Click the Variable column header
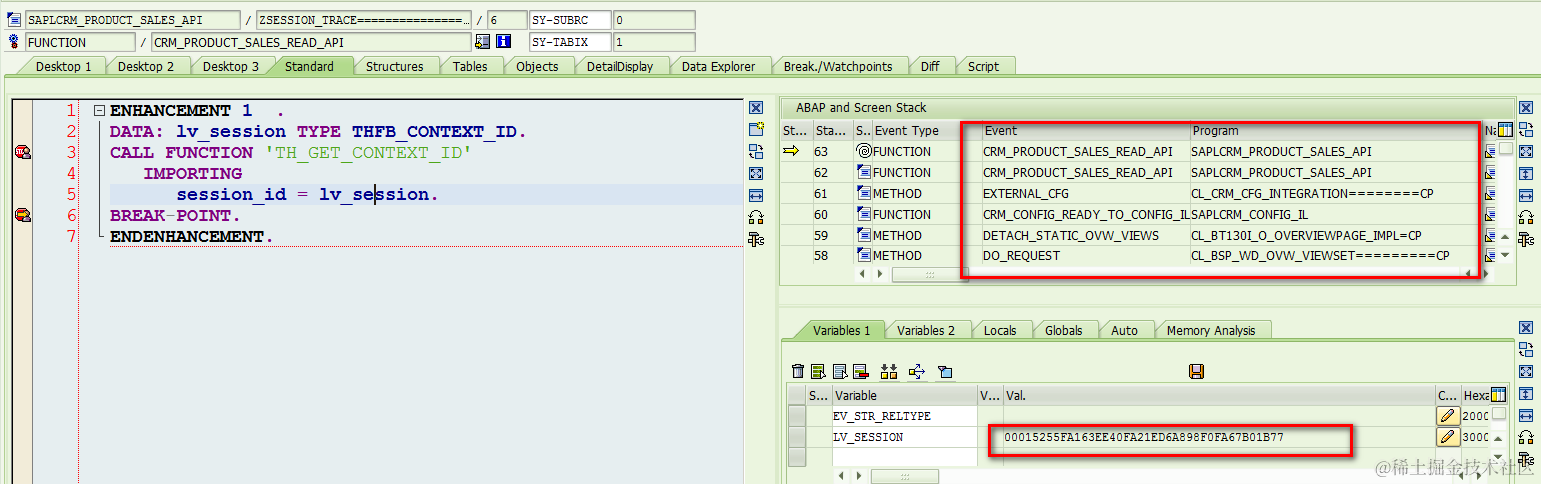Image resolution: width=1541 pixels, height=484 pixels. point(904,395)
